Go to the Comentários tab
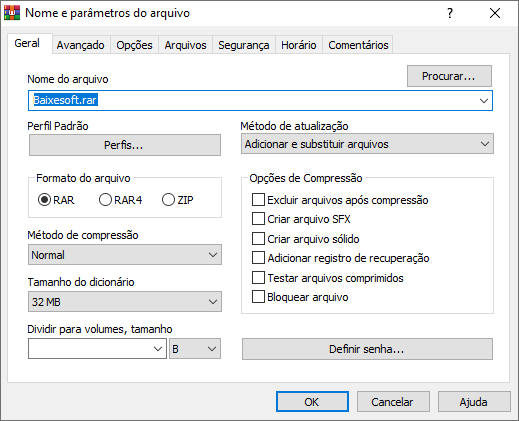 click(358, 45)
